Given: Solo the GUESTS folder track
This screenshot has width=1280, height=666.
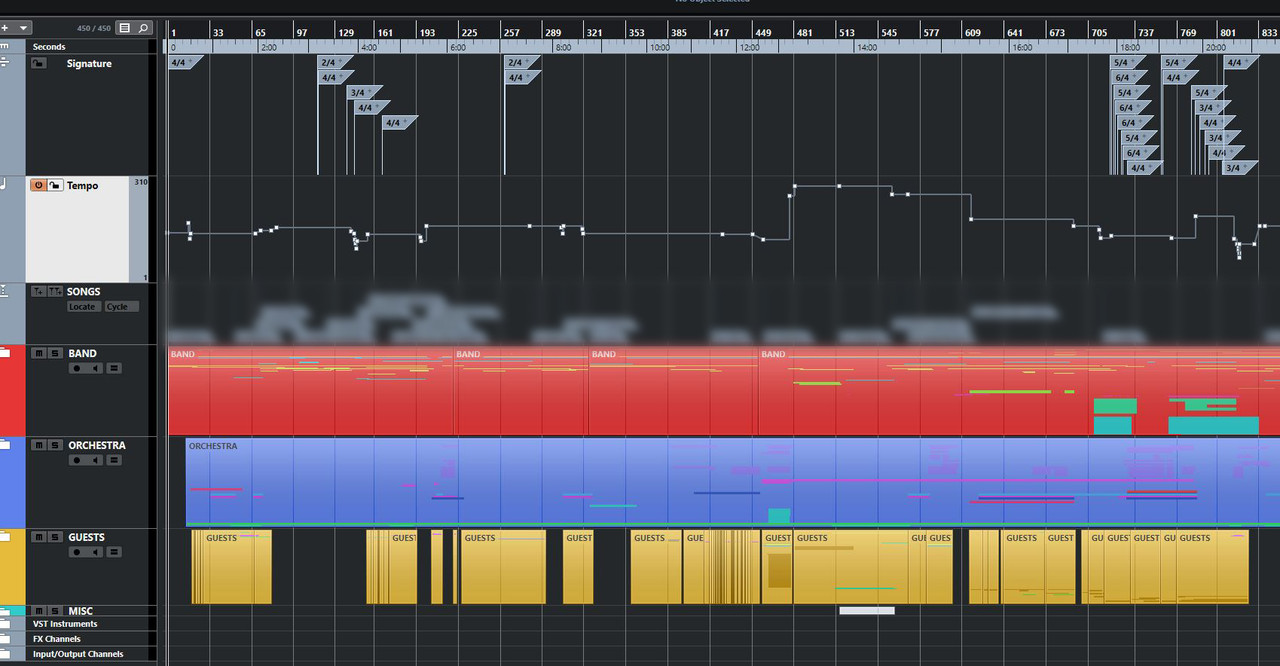Looking at the screenshot, I should (55, 537).
